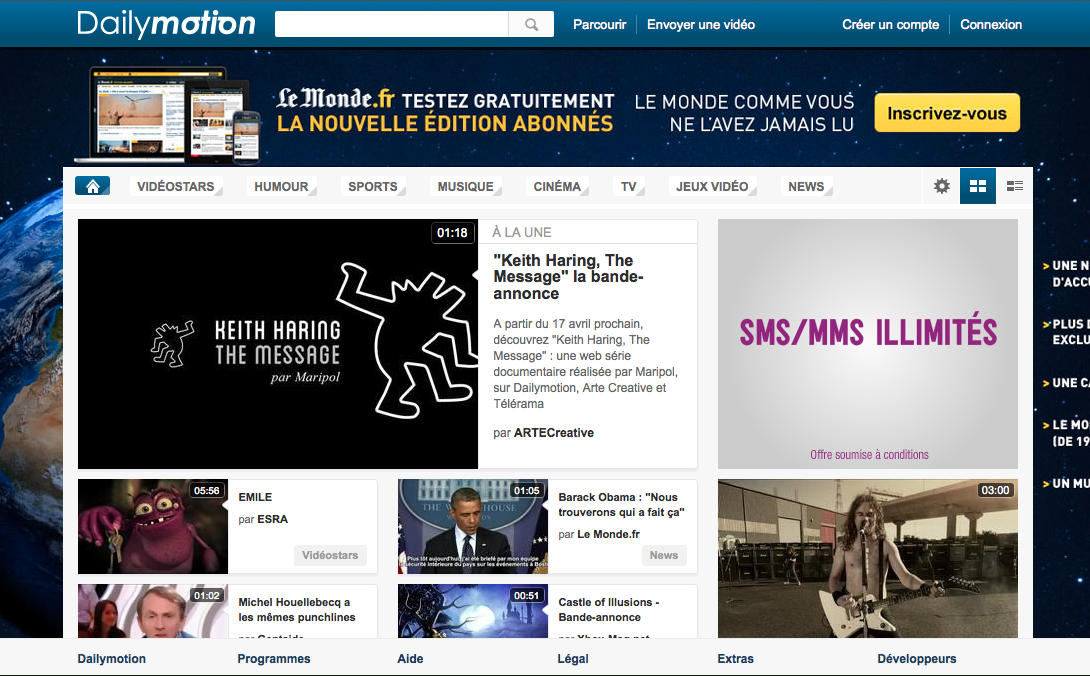Switch to grid view icon

click(x=977, y=186)
